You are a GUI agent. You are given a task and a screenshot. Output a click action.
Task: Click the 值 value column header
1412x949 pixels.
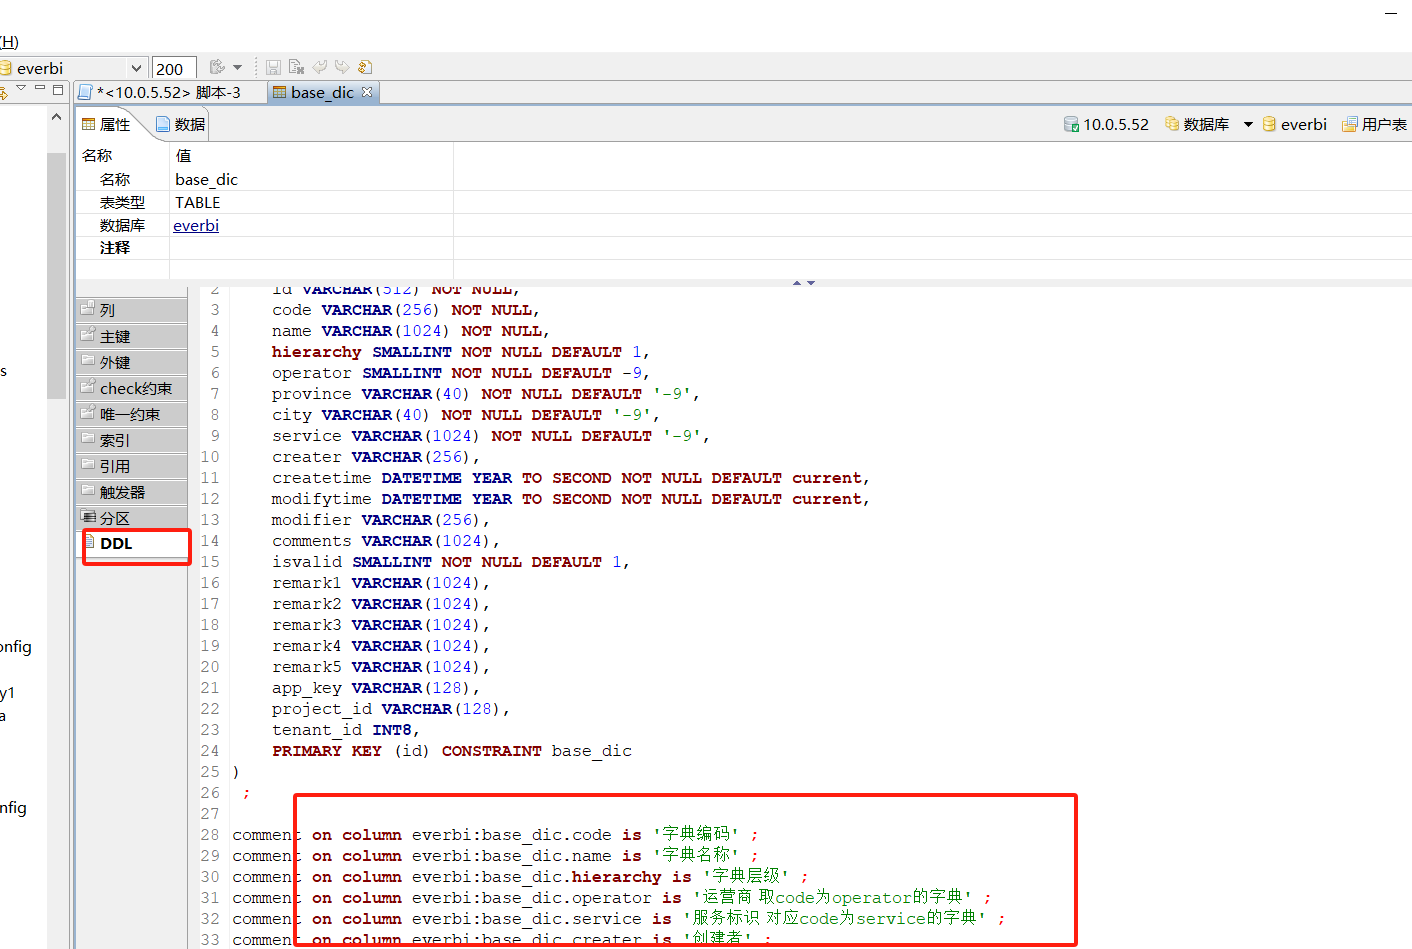pyautogui.click(x=183, y=155)
